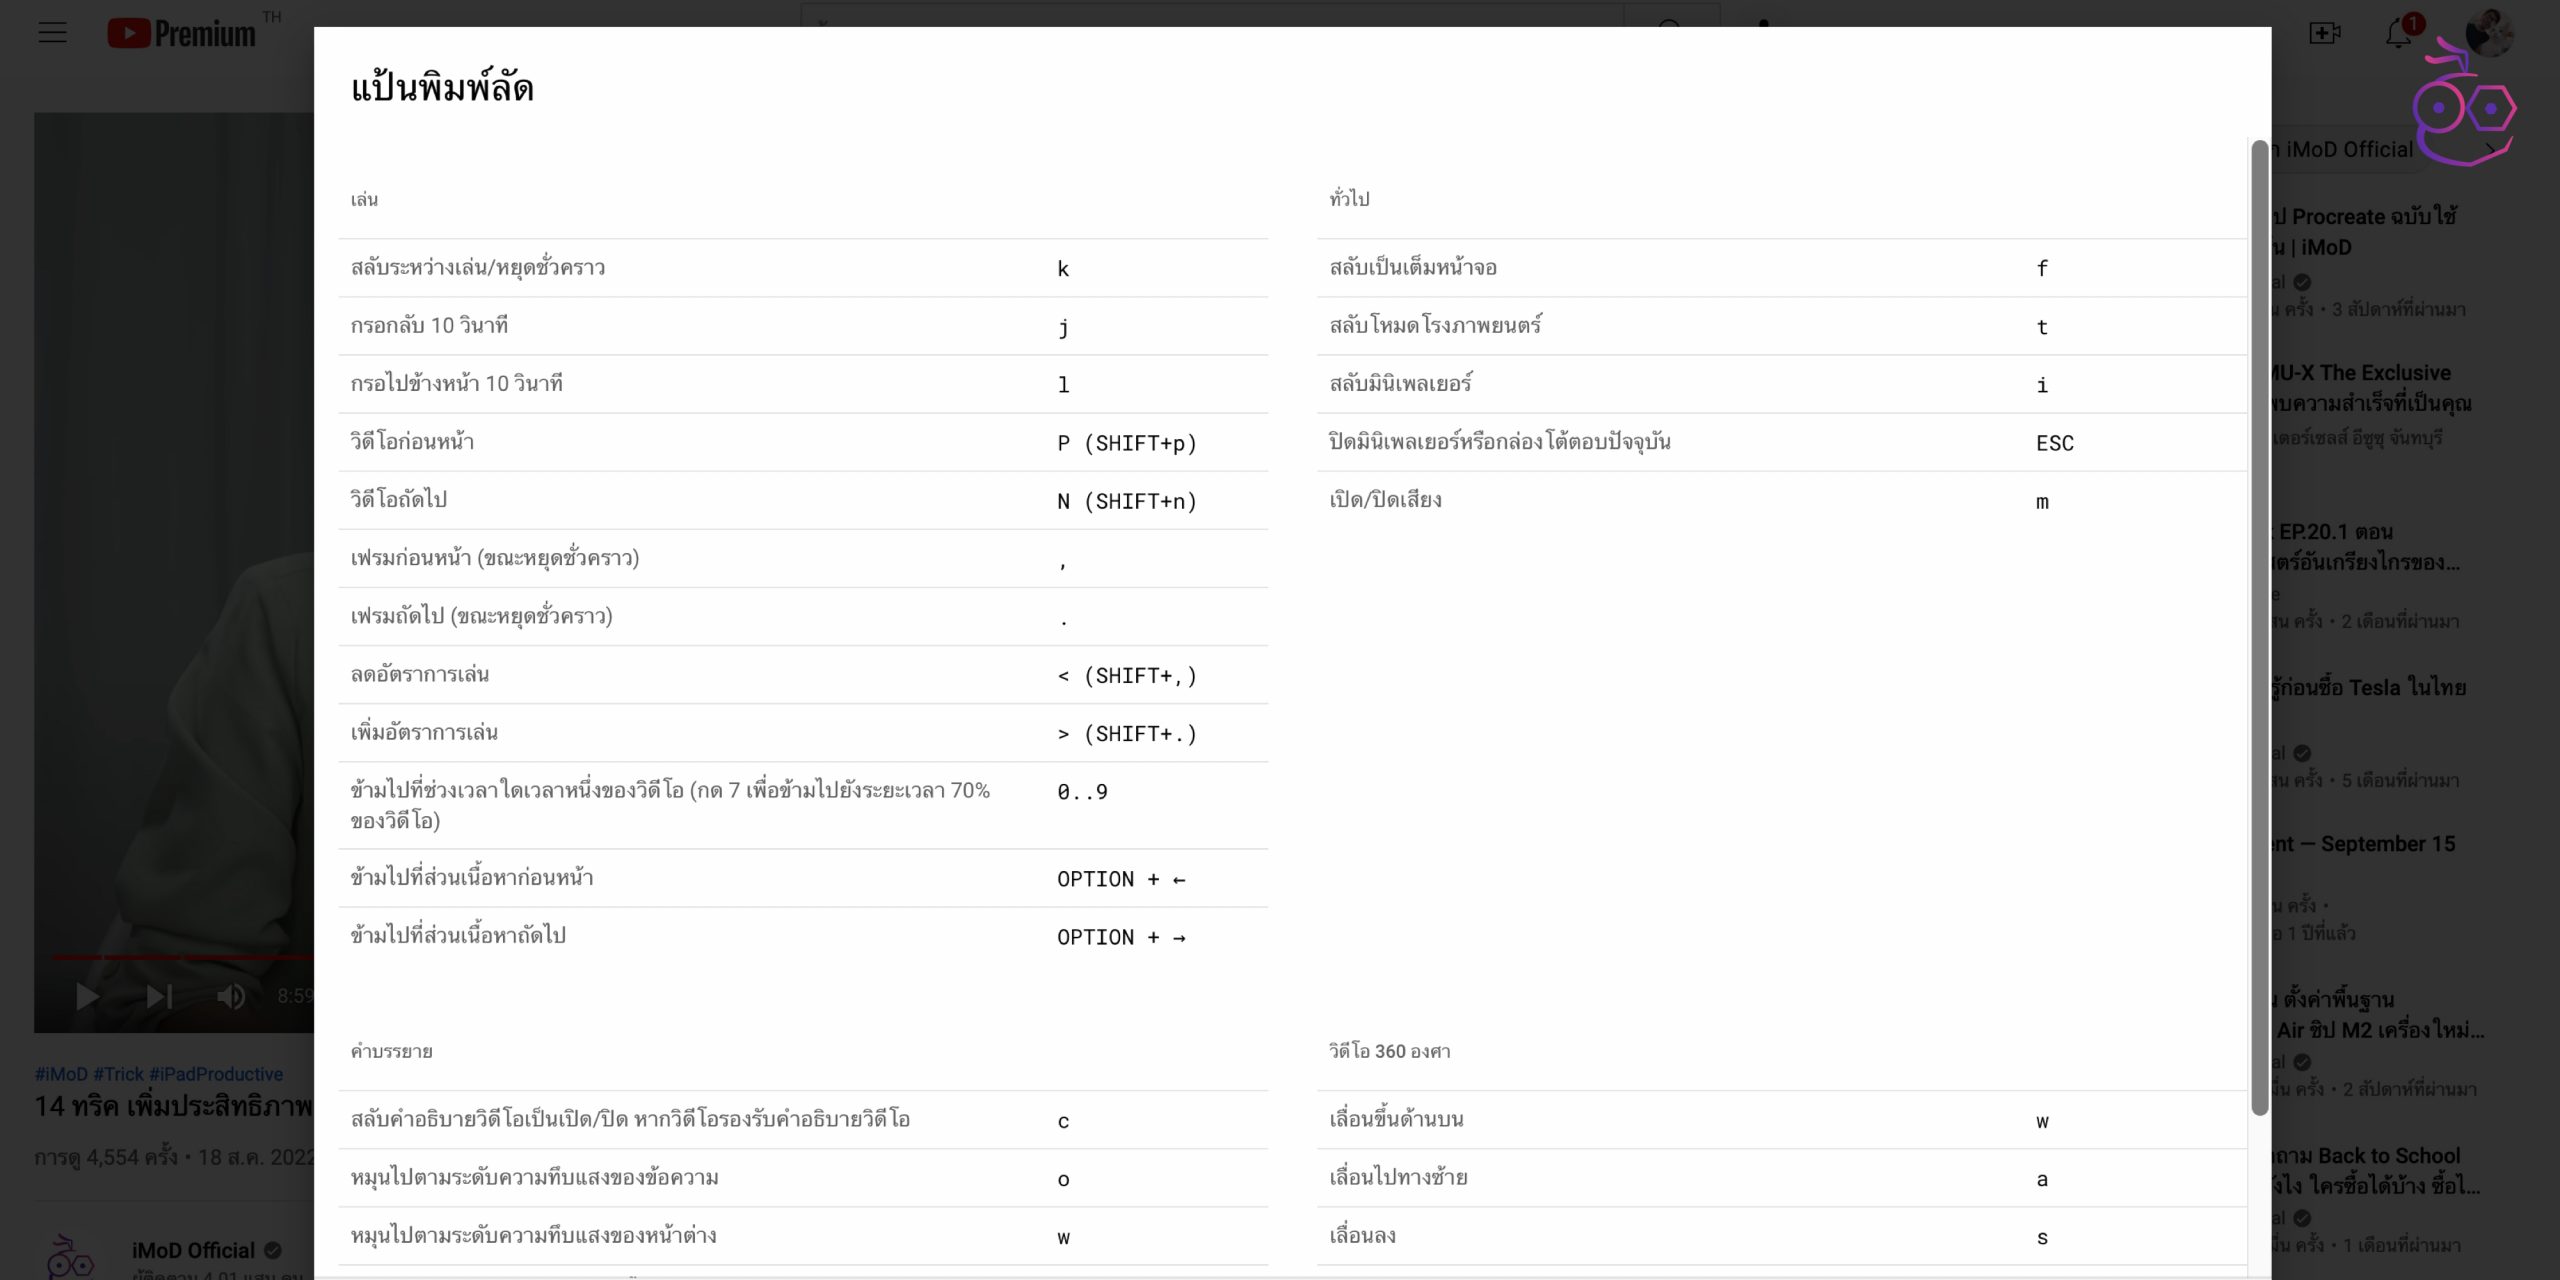Click the search magnifier icon
The image size is (2560, 1280).
point(1668,24)
